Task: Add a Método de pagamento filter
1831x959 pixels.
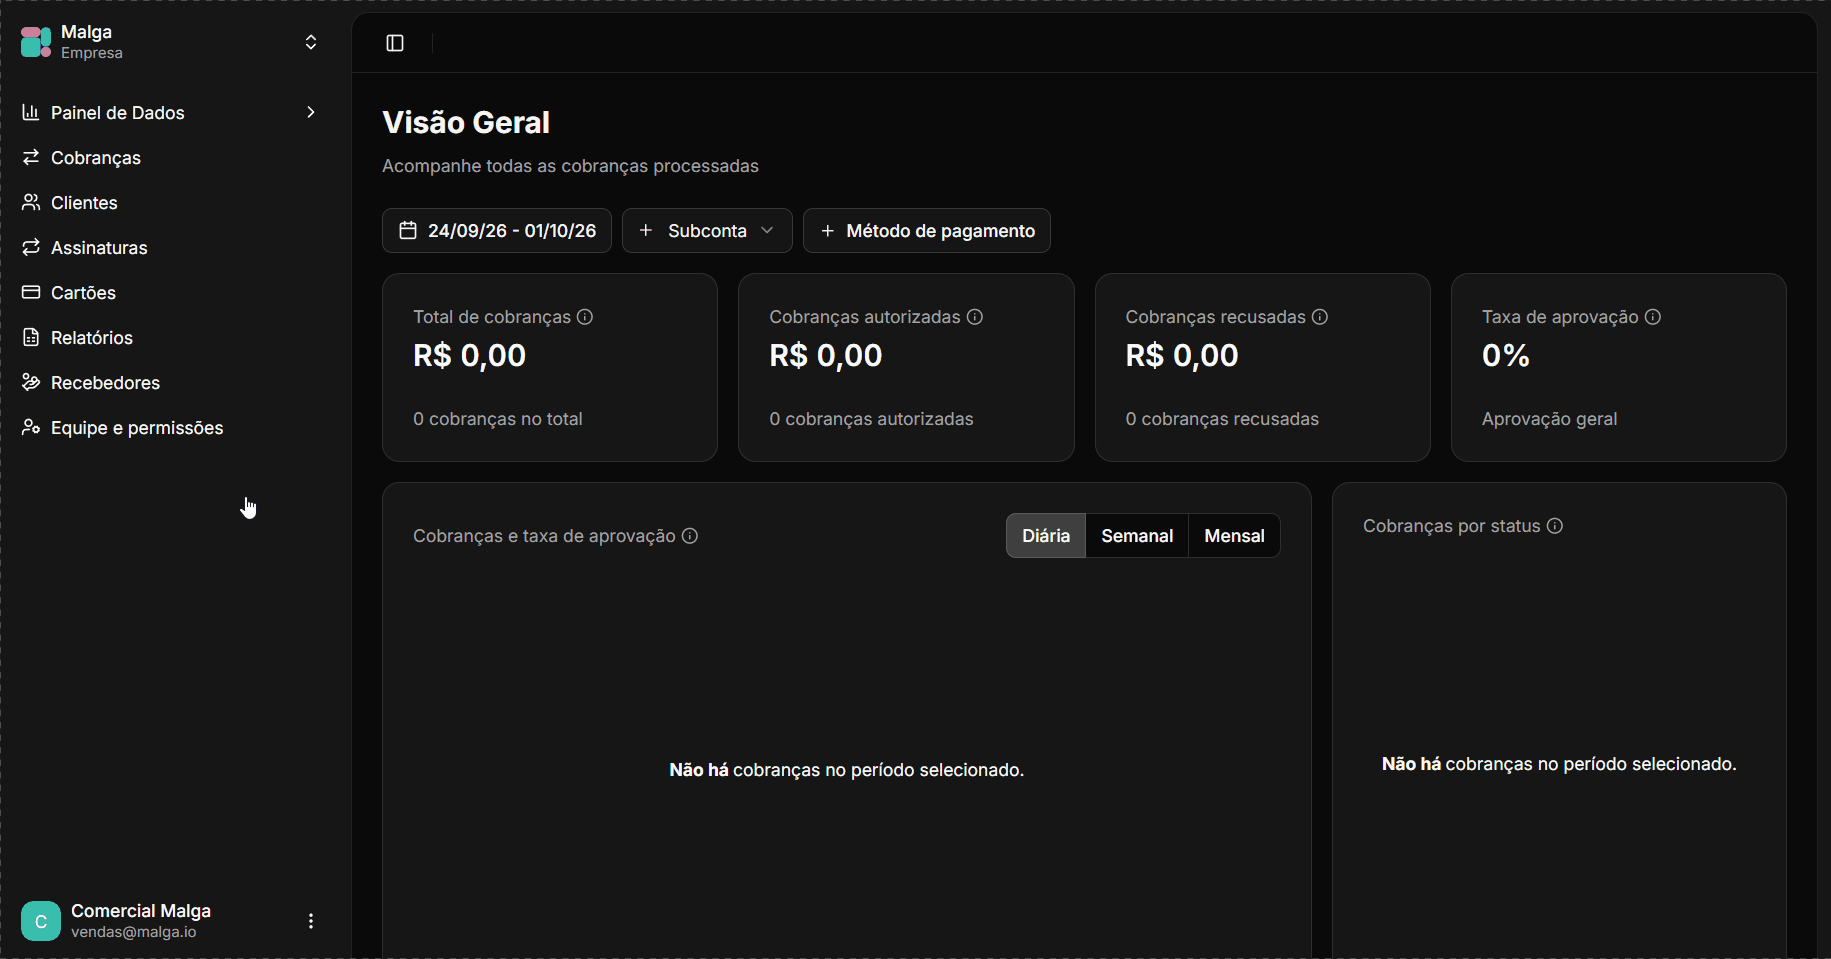Action: pyautogui.click(x=927, y=231)
